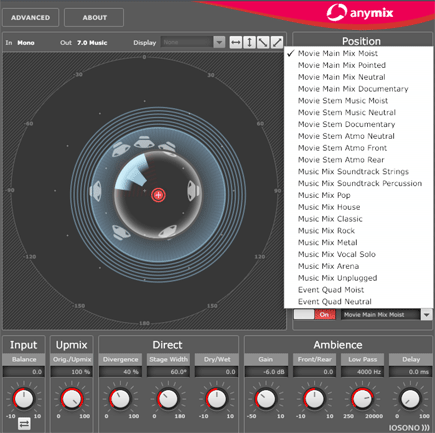Click the Divergence value field 40 %

click(x=120, y=372)
